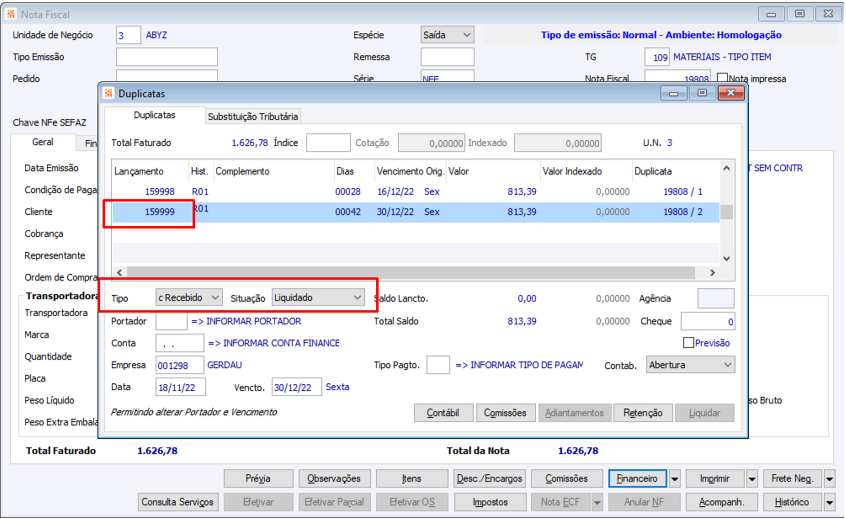This screenshot has height=519, width=846.
Task: Enable the Previsão checkbox
Action: [x=688, y=343]
